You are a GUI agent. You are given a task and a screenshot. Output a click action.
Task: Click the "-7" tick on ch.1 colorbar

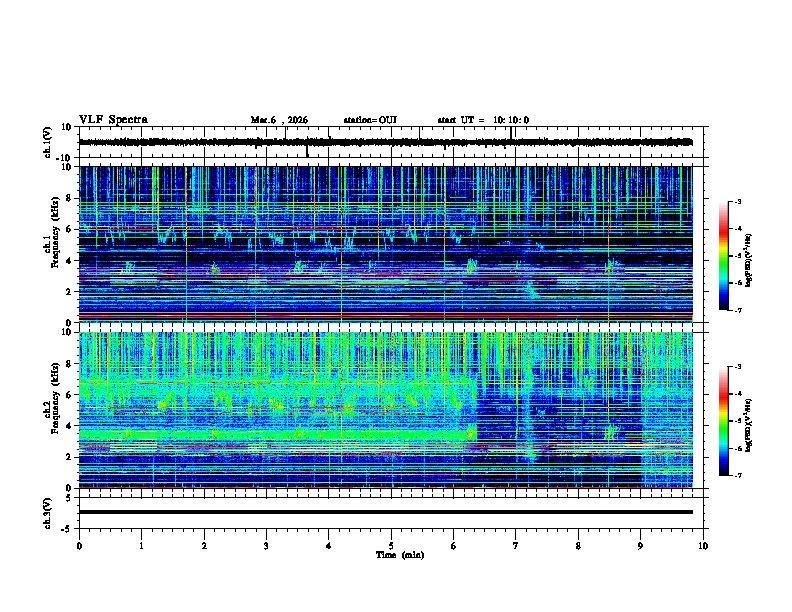pyautogui.click(x=737, y=310)
